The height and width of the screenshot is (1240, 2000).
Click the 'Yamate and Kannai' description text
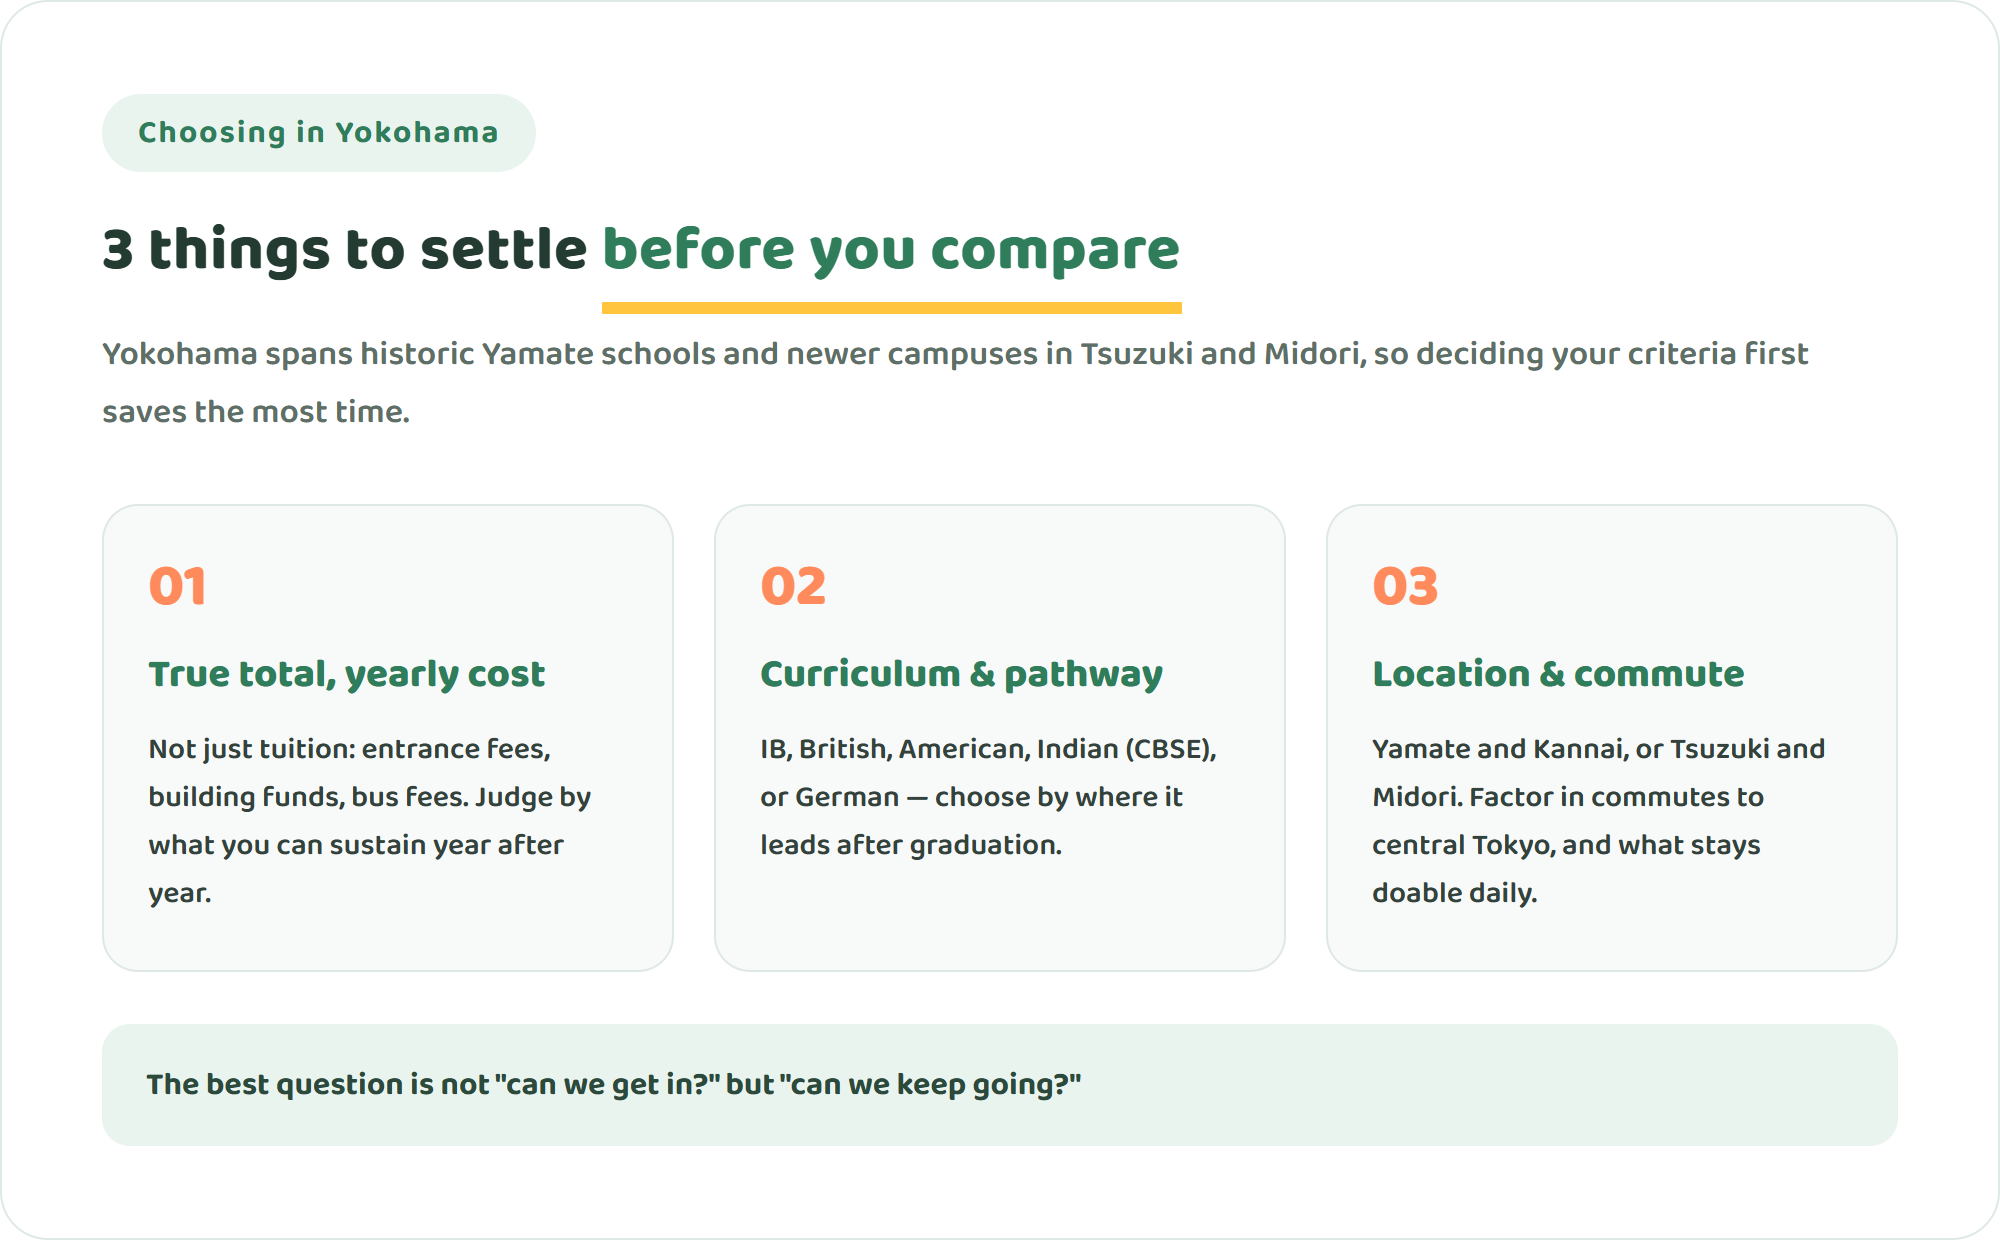click(1598, 820)
